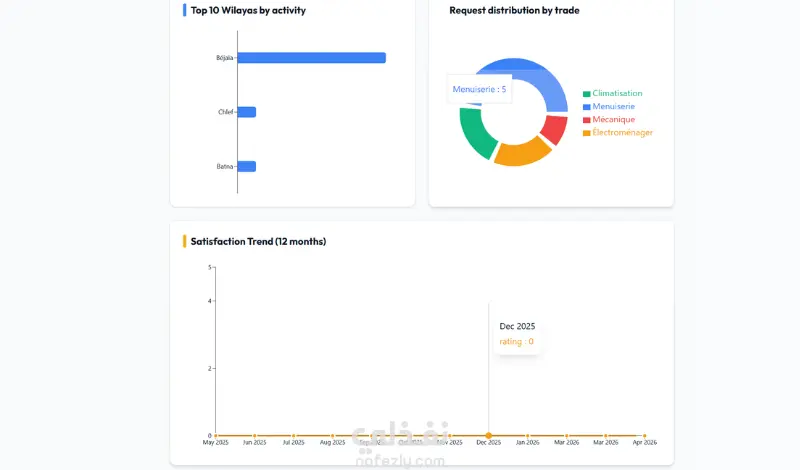This screenshot has width=800, height=470.
Task: Select the orange Électroménager donut segment
Action: pos(522,153)
